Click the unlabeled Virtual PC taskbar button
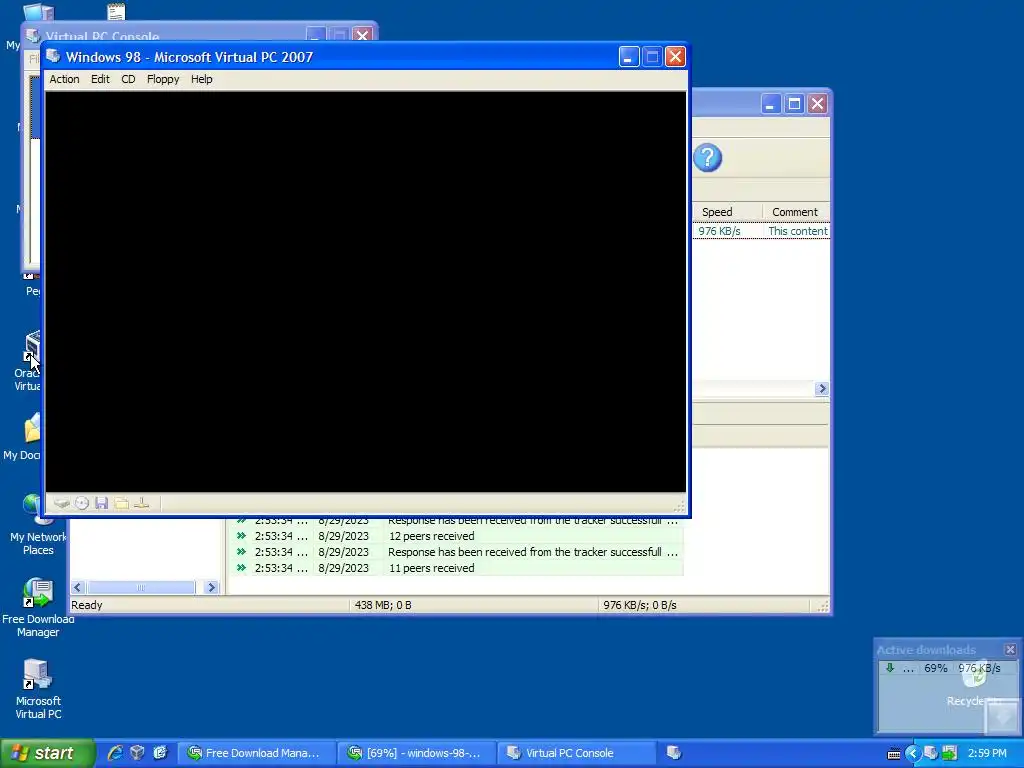Screen dimensions: 1024x768 [x=674, y=753]
